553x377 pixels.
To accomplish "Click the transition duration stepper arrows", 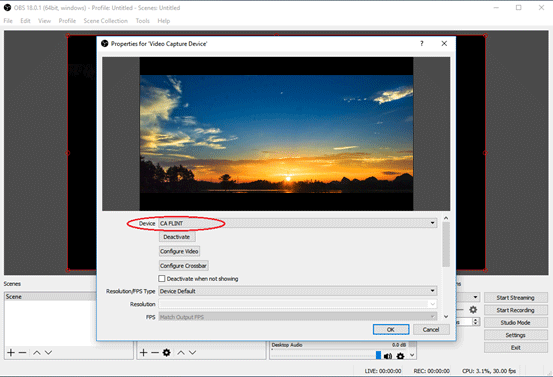I will point(476,322).
